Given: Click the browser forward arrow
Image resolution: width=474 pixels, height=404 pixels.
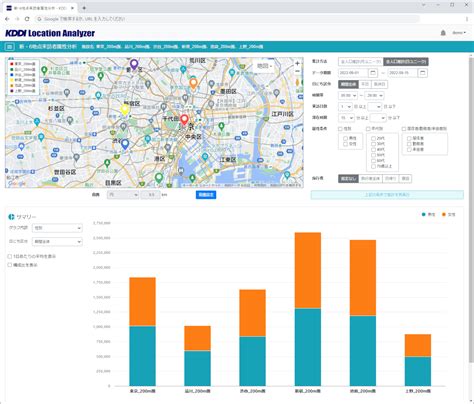Looking at the screenshot, I should (x=17, y=19).
